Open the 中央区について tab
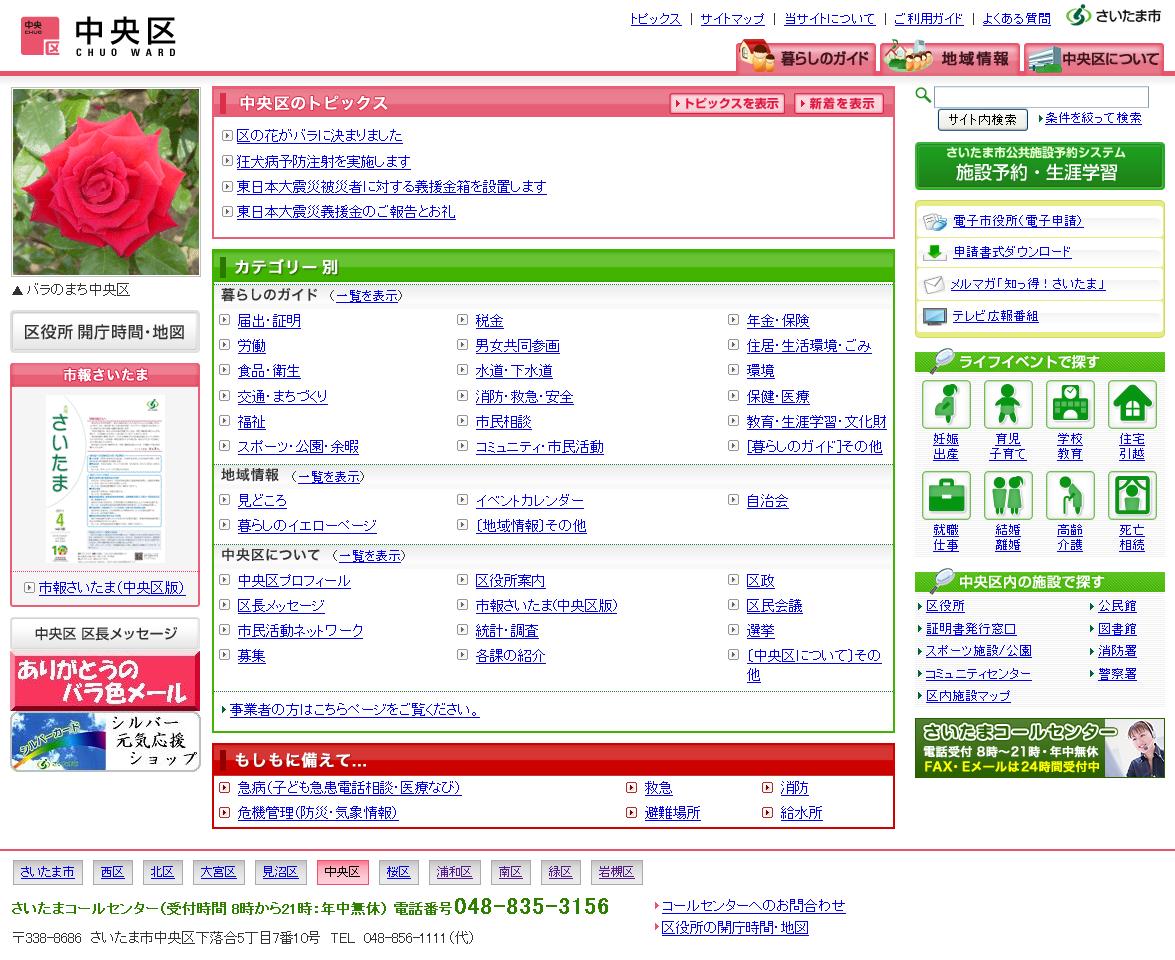The width and height of the screenshot is (1175, 960). (1095, 58)
